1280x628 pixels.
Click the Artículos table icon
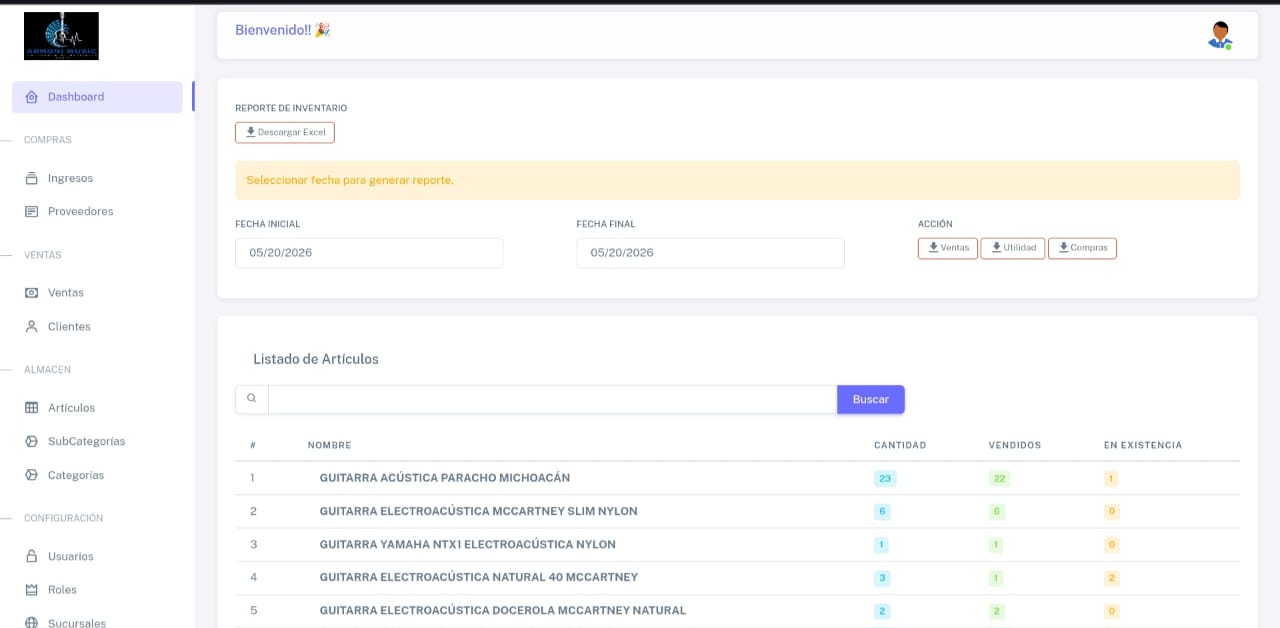31,408
